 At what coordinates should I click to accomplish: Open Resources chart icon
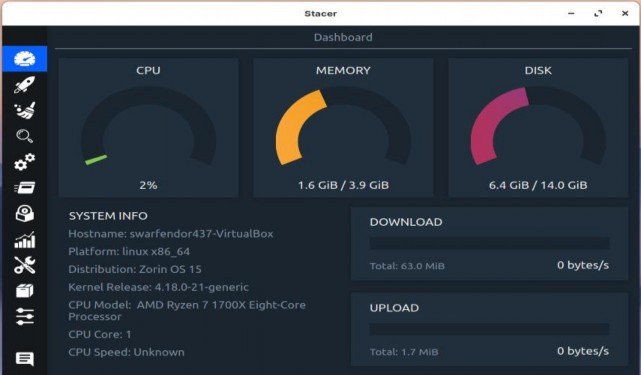(25, 240)
